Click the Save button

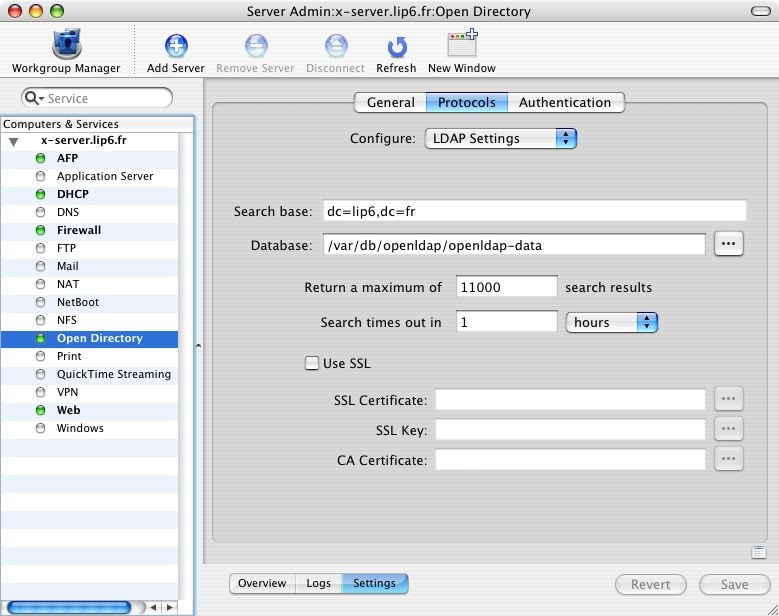pyautogui.click(x=734, y=584)
